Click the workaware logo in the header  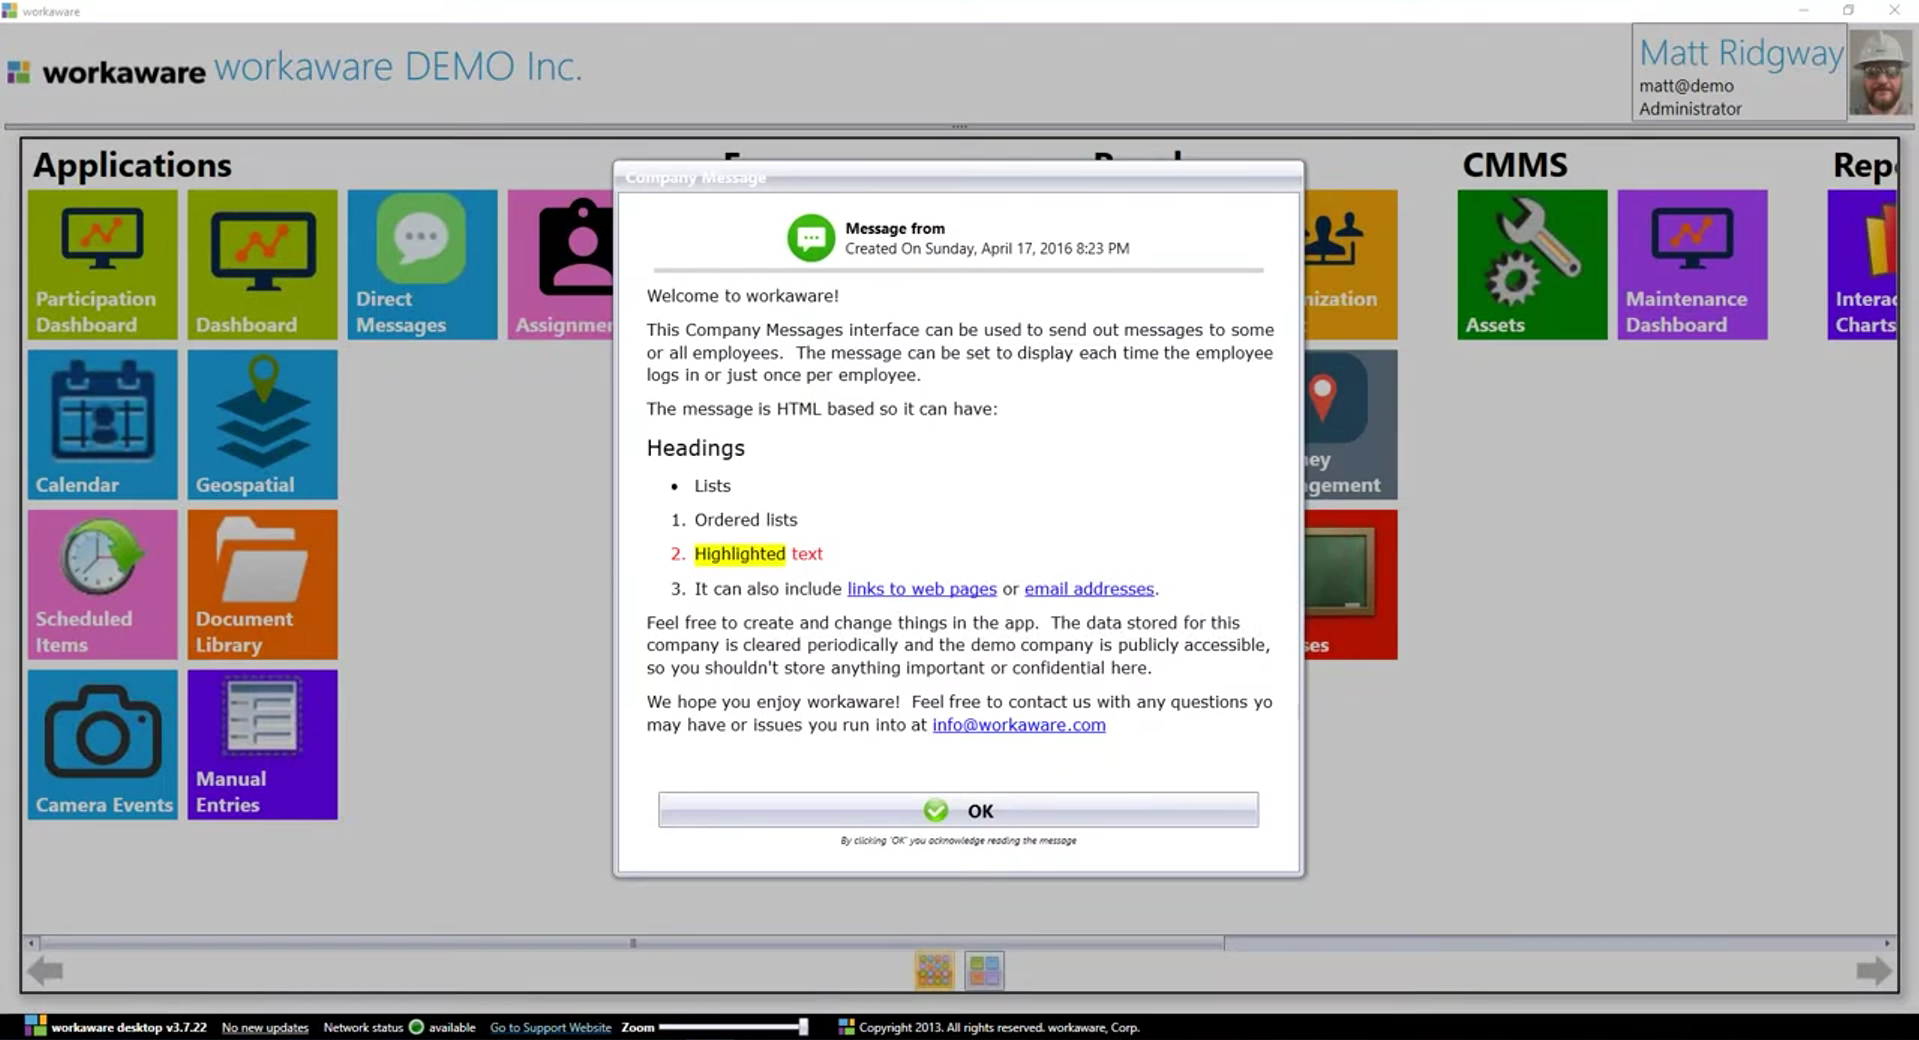[x=107, y=72]
